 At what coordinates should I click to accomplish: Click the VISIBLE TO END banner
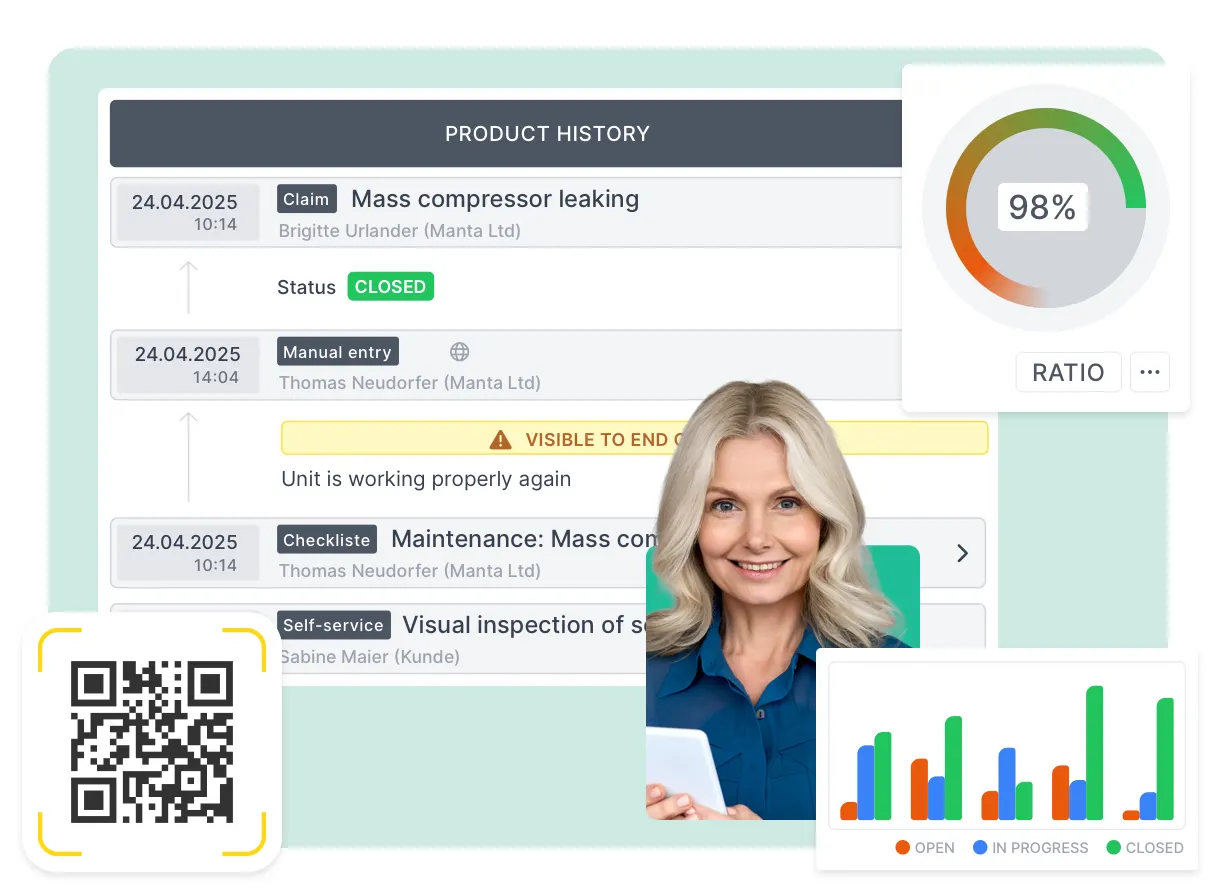tap(634, 439)
